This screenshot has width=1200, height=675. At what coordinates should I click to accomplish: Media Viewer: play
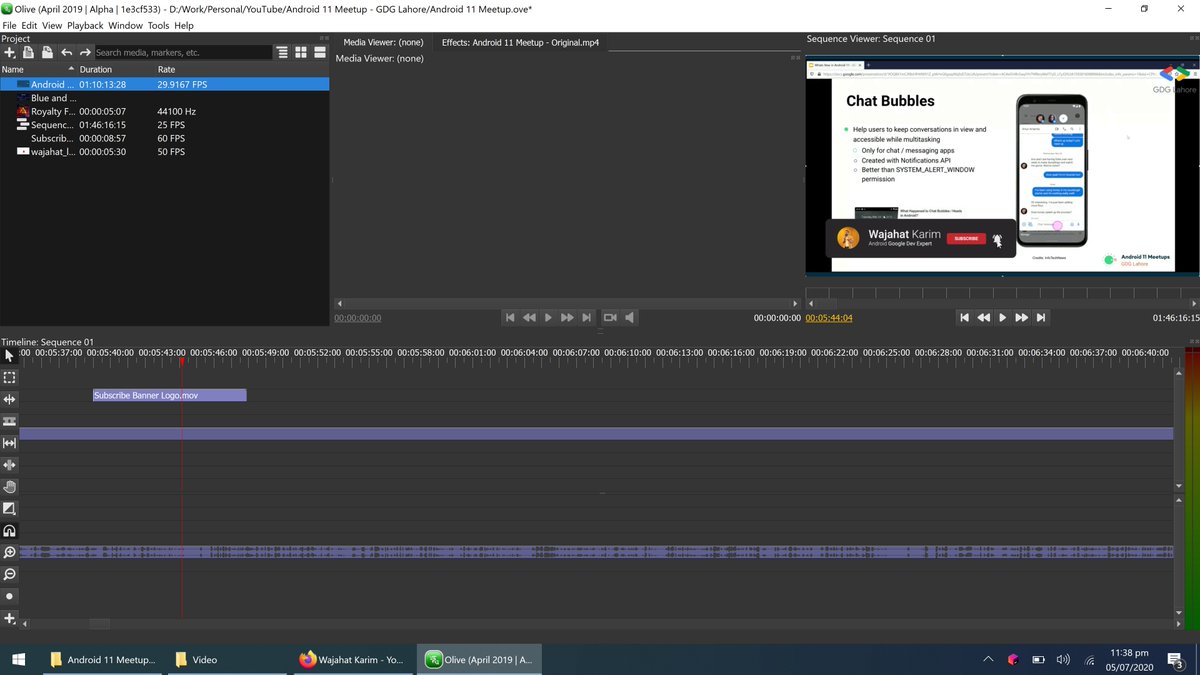pos(548,317)
